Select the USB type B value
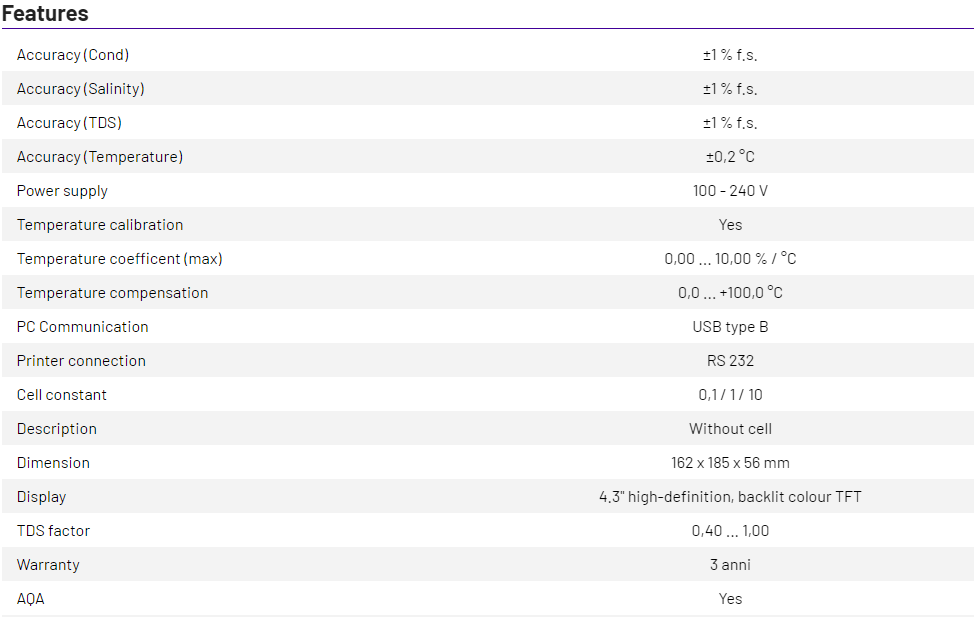The height and width of the screenshot is (617, 976). tap(730, 327)
